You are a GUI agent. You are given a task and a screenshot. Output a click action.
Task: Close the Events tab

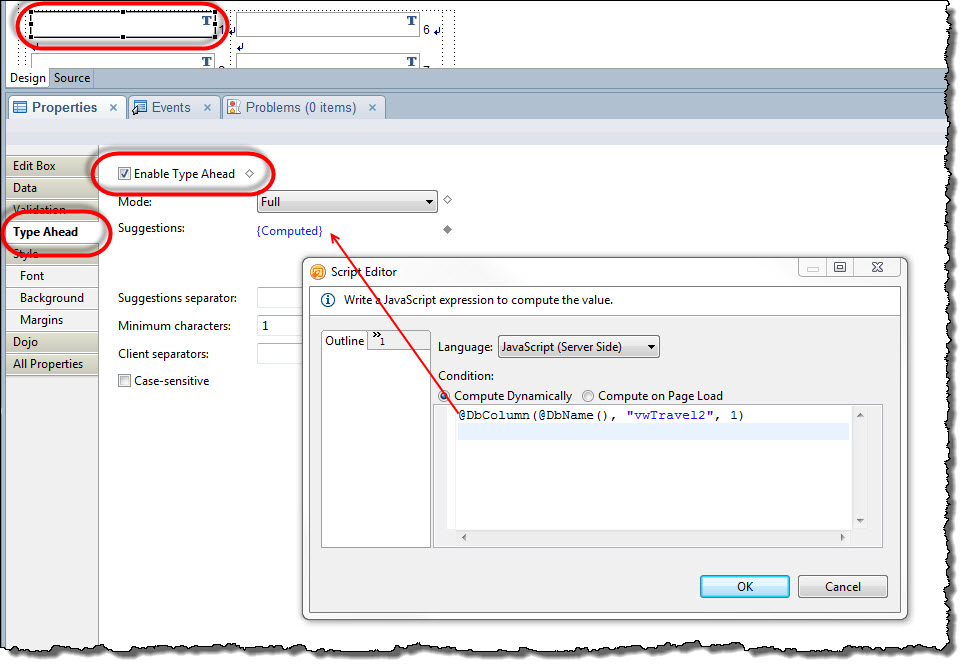click(x=207, y=107)
